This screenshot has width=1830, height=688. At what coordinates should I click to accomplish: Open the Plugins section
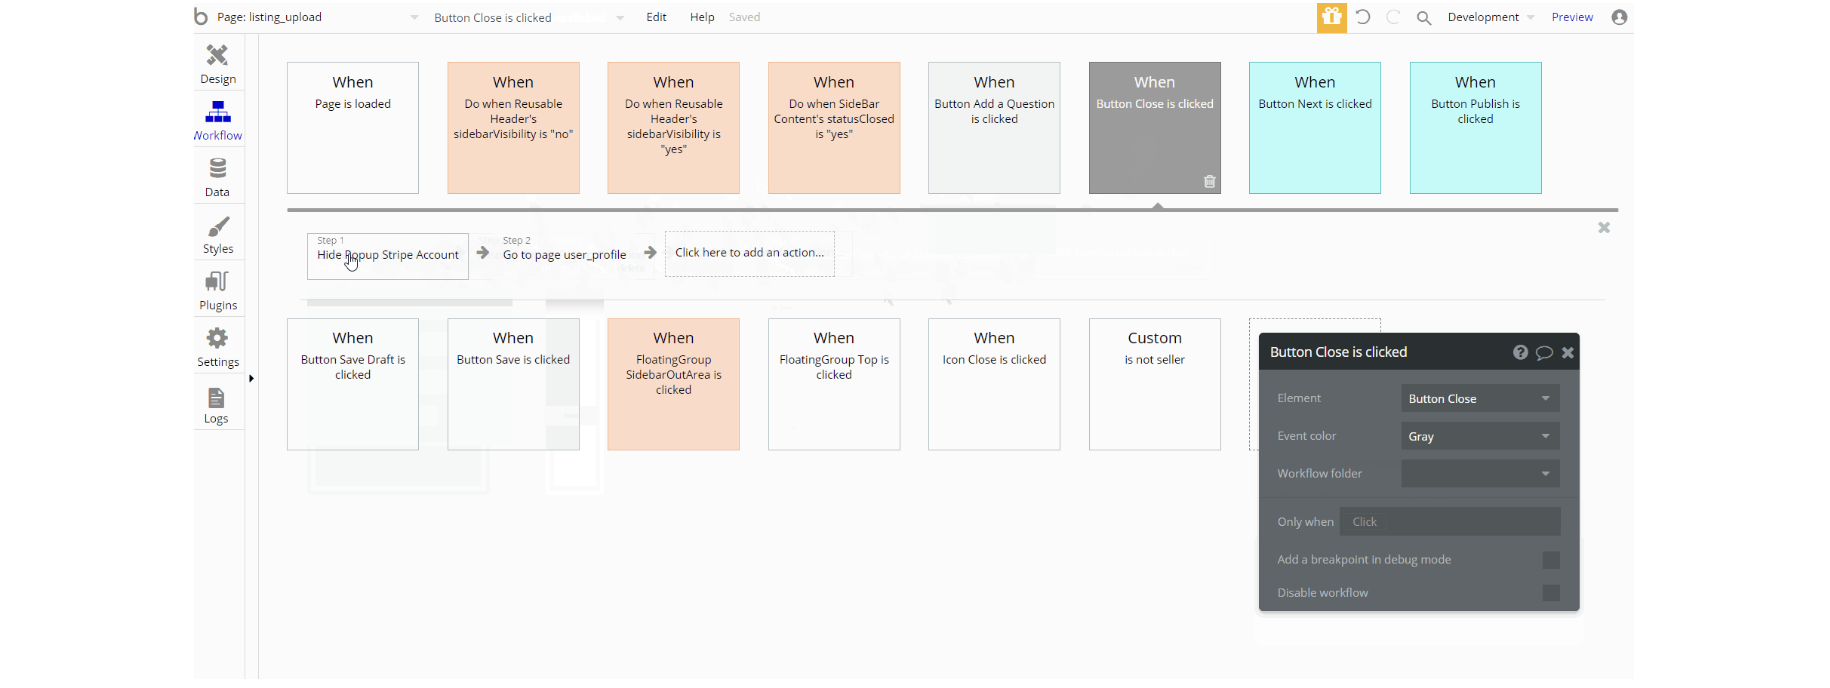click(217, 290)
